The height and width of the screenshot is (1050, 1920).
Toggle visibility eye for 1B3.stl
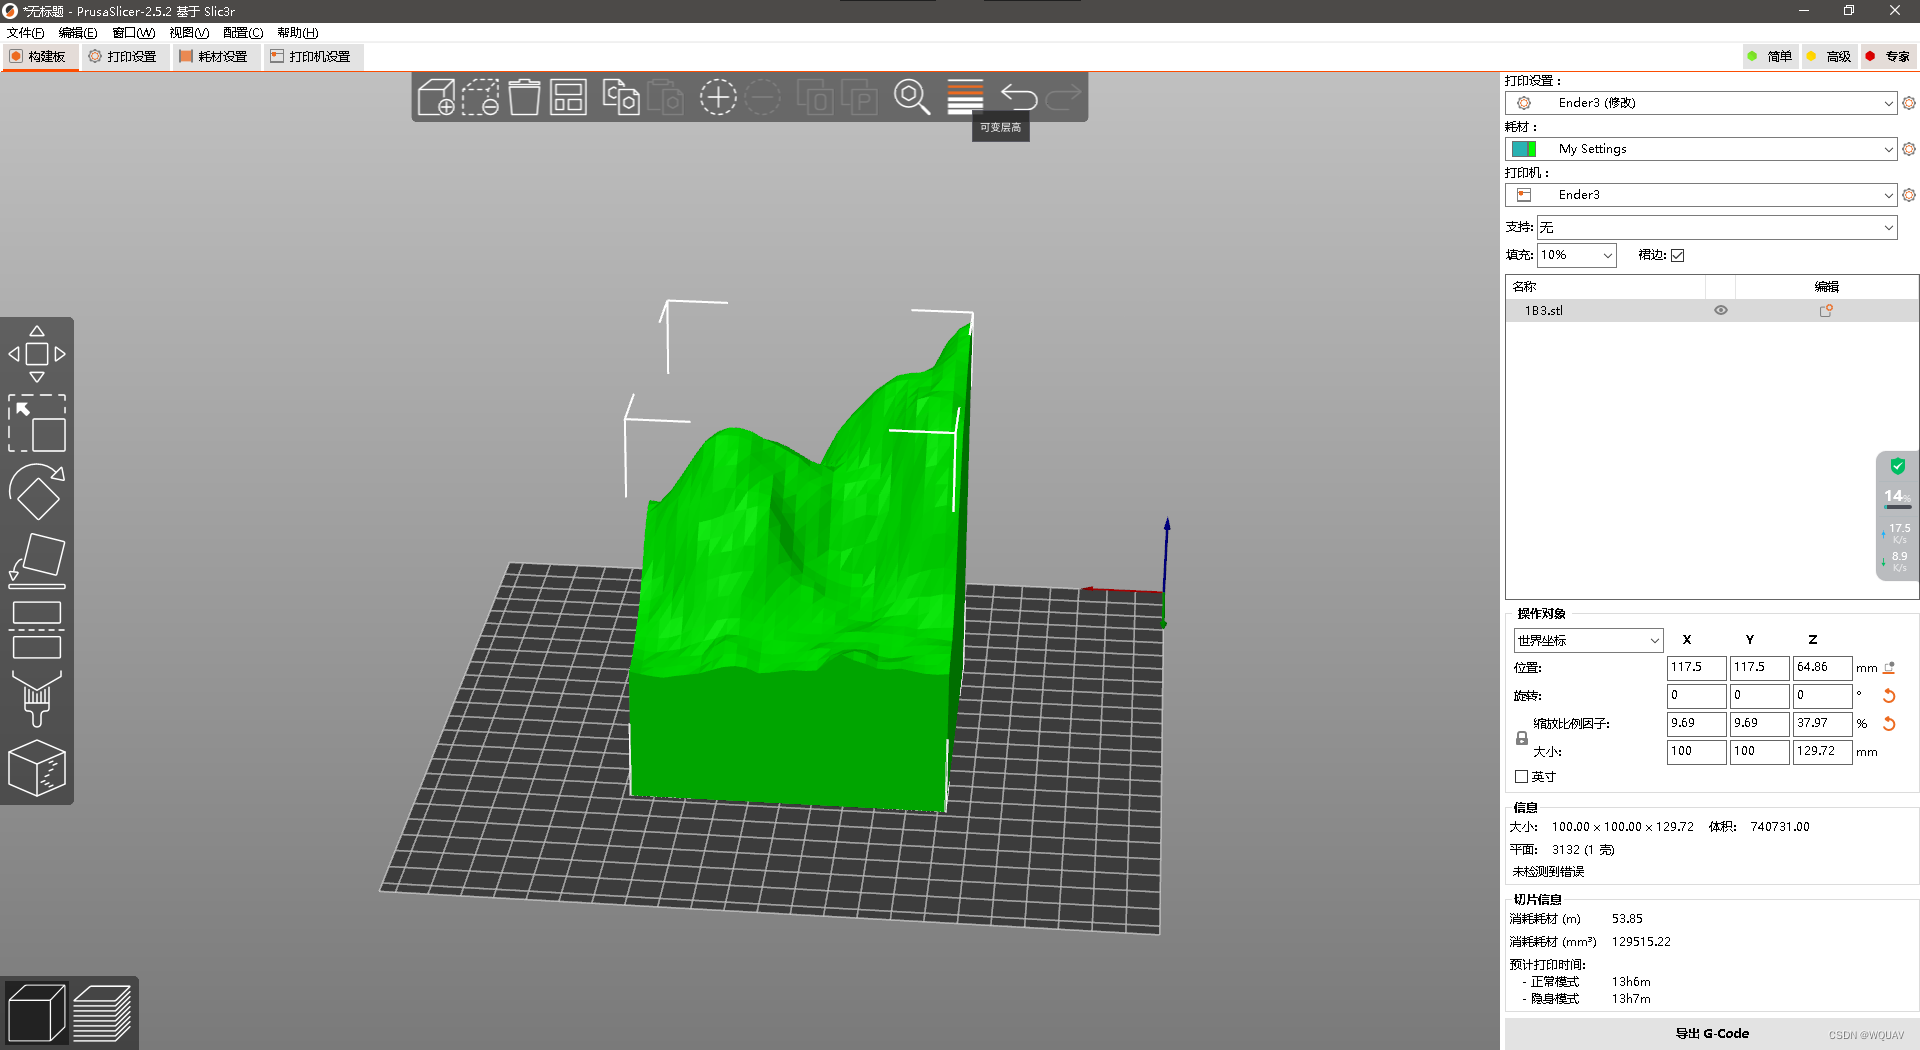(x=1721, y=310)
